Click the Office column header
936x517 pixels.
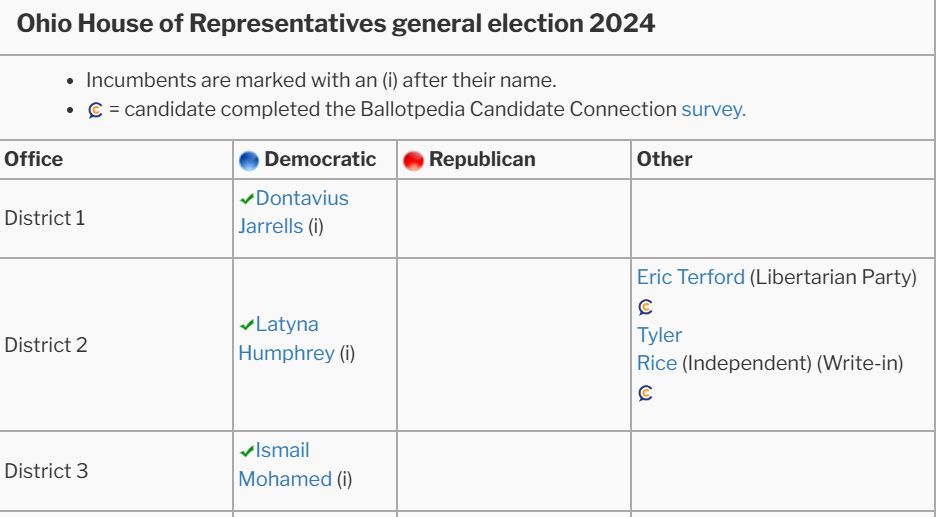pyautogui.click(x=33, y=159)
